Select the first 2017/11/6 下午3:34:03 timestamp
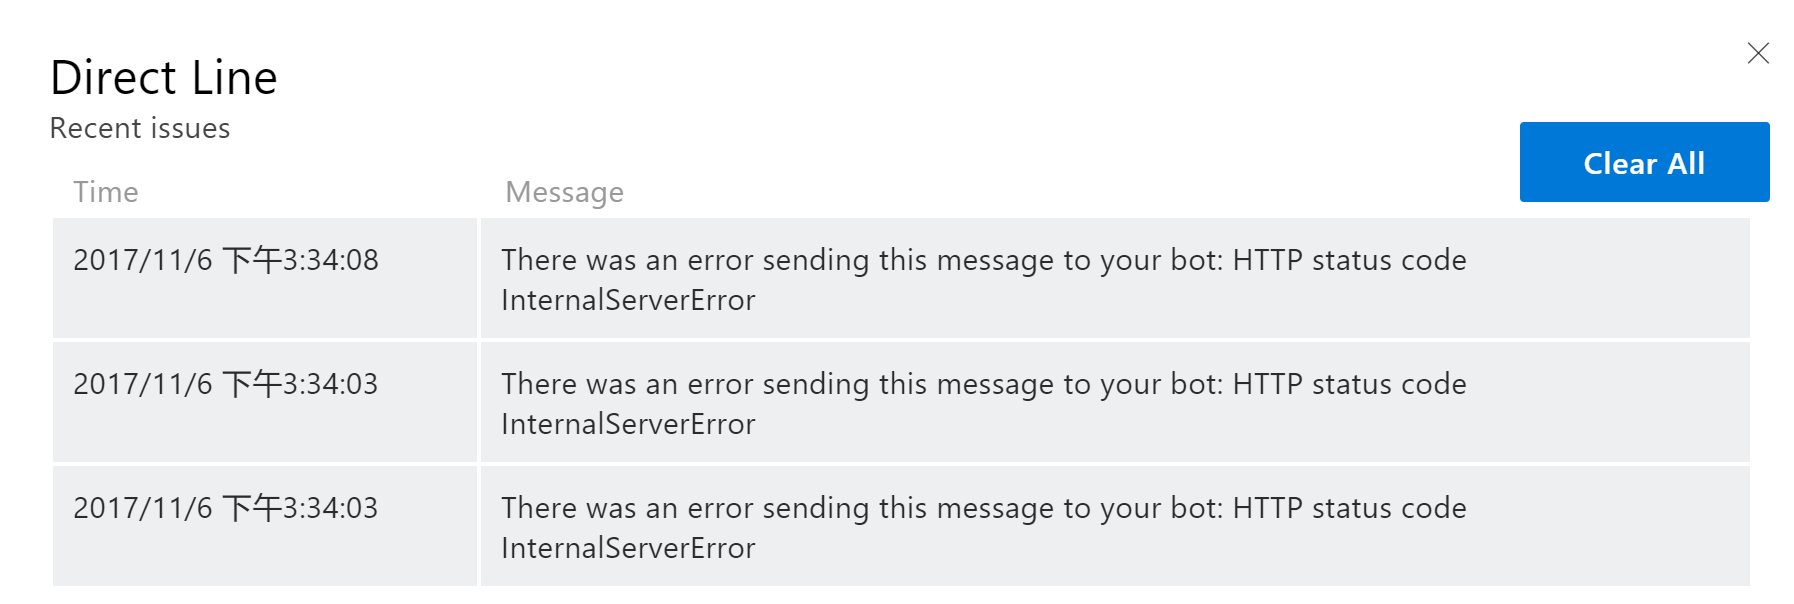 click(x=226, y=383)
